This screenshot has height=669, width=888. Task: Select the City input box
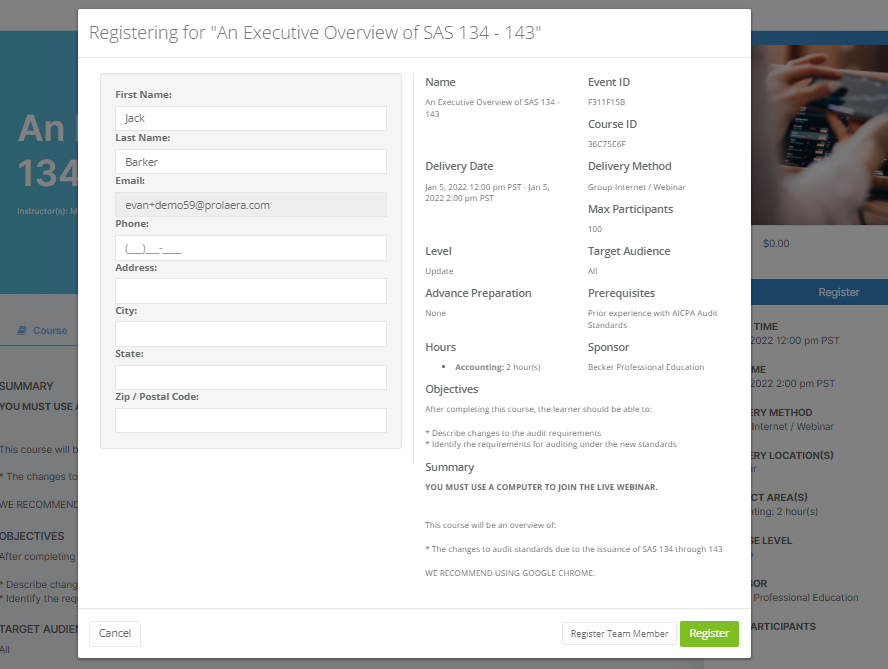(251, 334)
